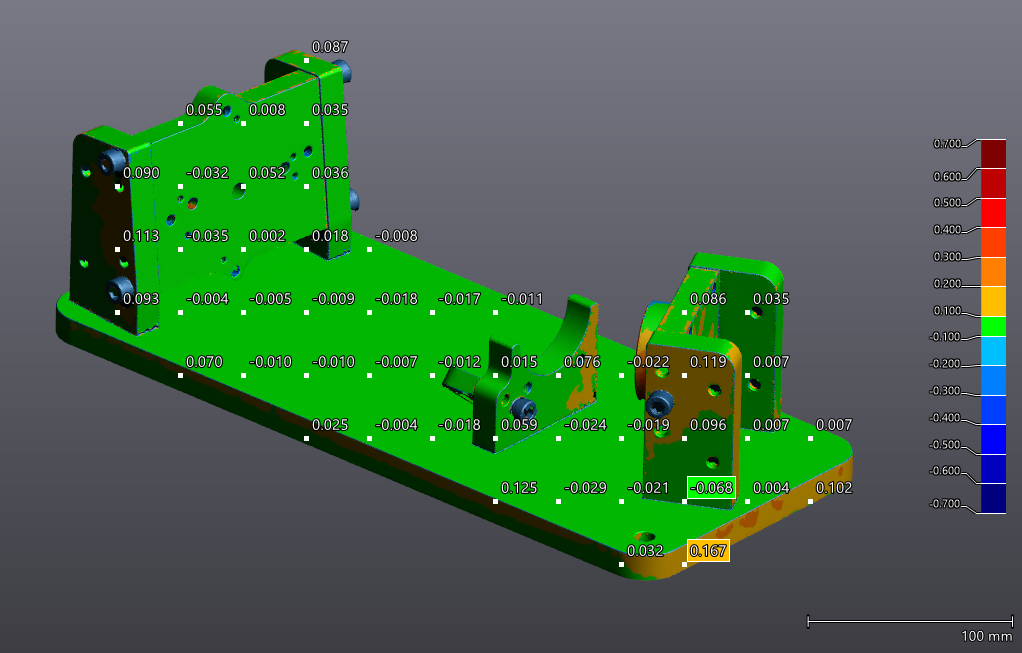1022x653 pixels.
Task: Click the yellow legend color band
Action: [992, 299]
